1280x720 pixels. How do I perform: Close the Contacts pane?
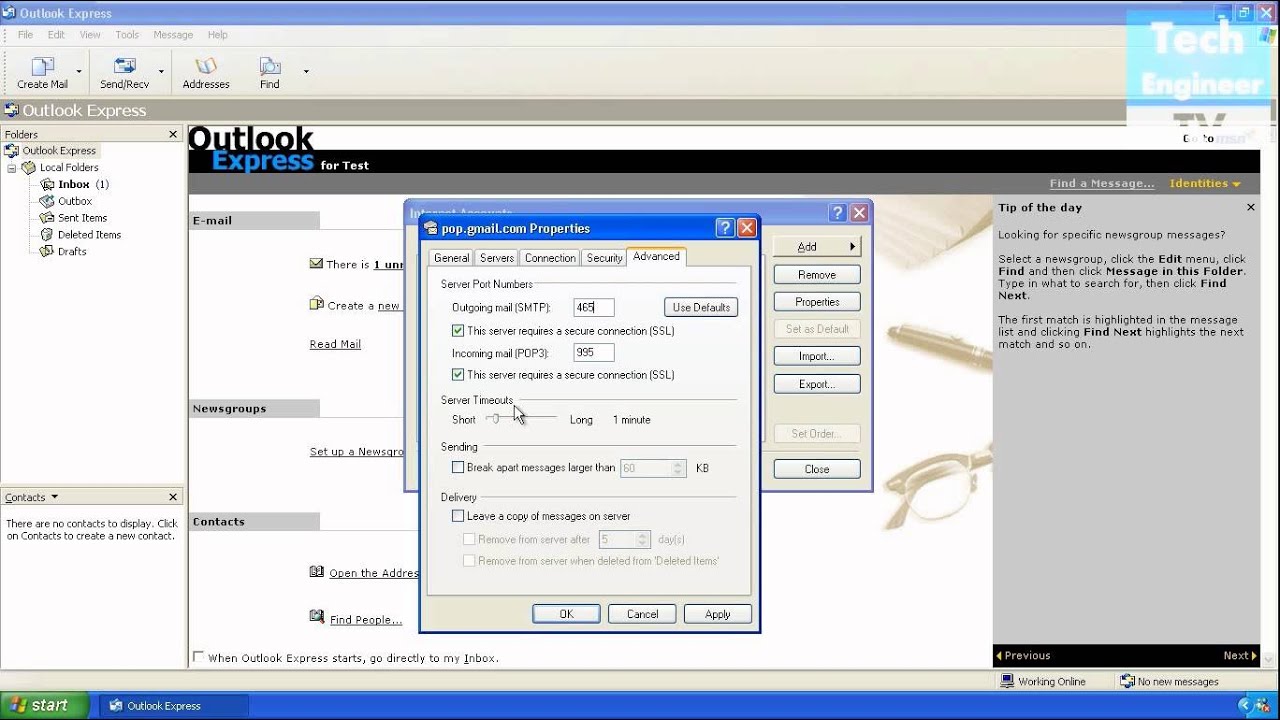tap(173, 497)
